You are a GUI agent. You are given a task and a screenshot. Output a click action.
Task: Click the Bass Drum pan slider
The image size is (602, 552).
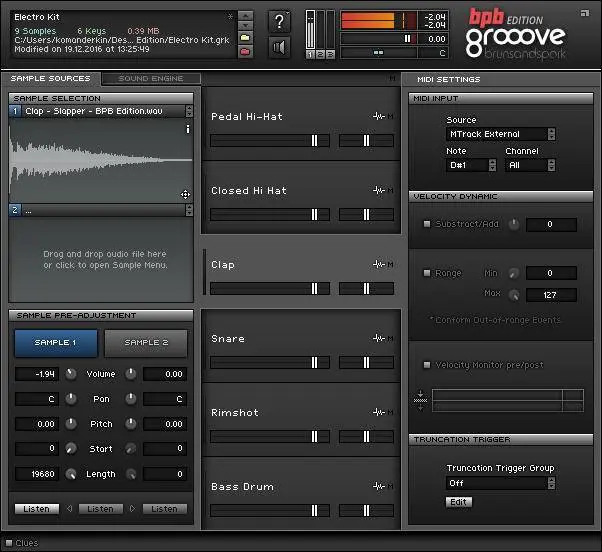pyautogui.click(x=366, y=511)
